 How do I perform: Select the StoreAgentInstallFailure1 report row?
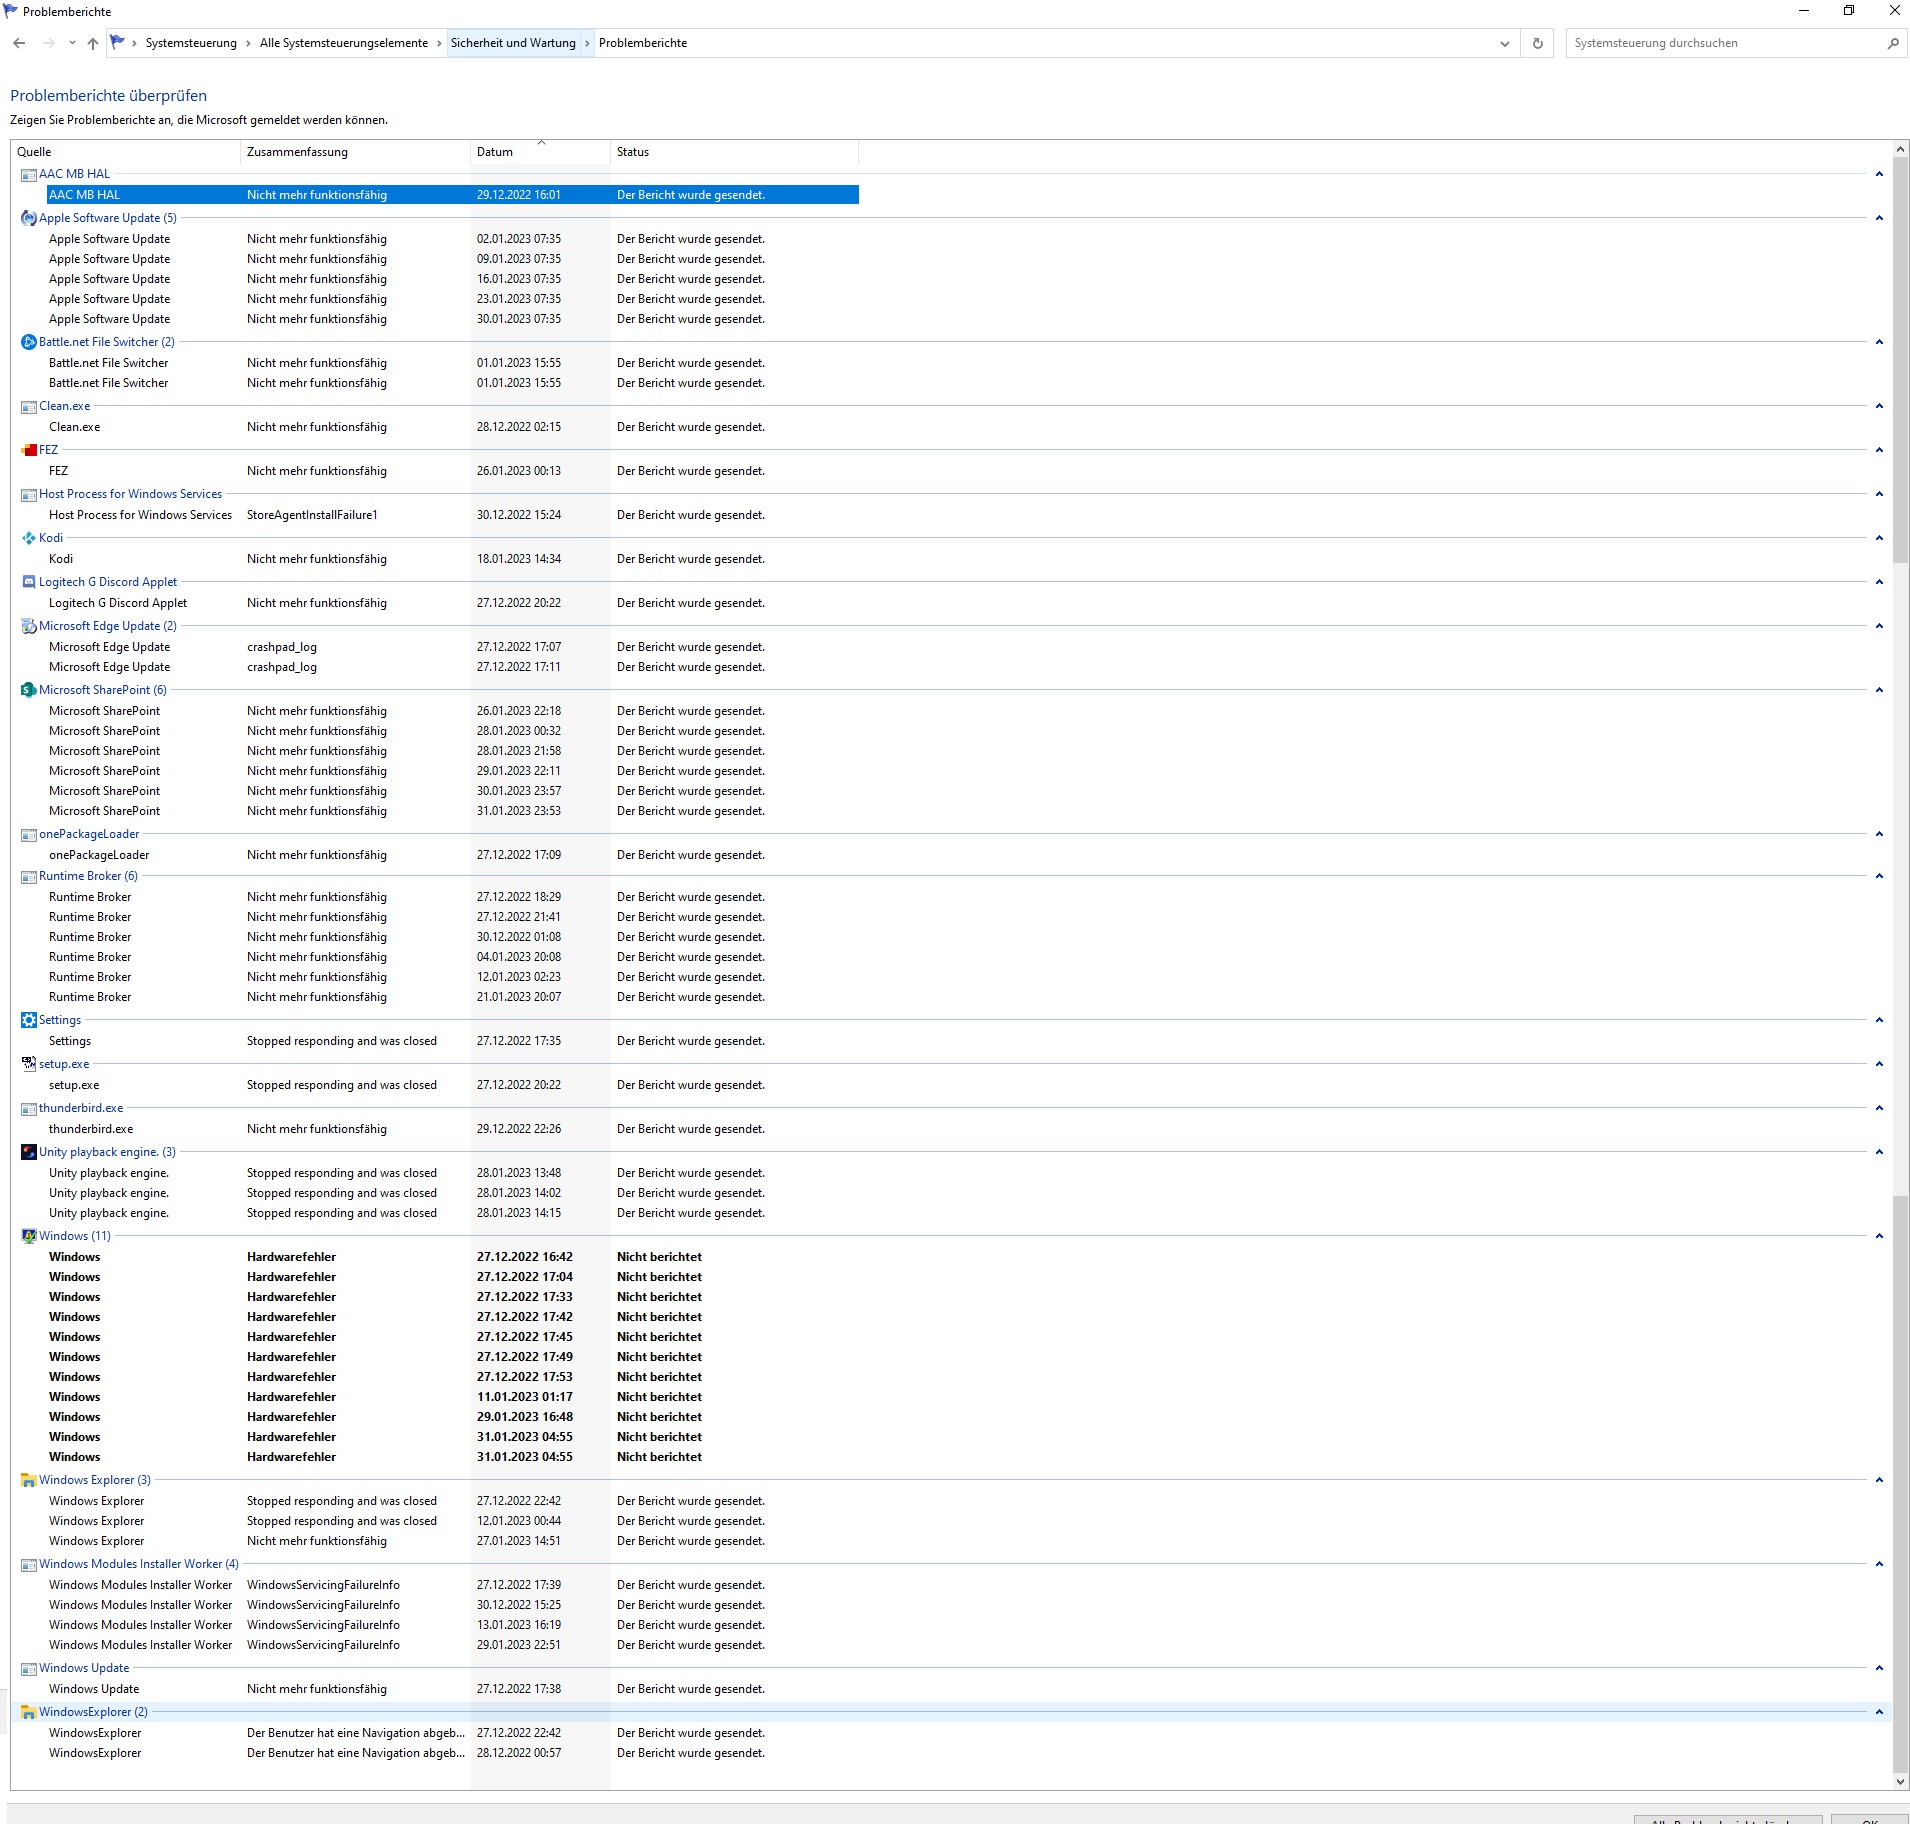point(453,515)
